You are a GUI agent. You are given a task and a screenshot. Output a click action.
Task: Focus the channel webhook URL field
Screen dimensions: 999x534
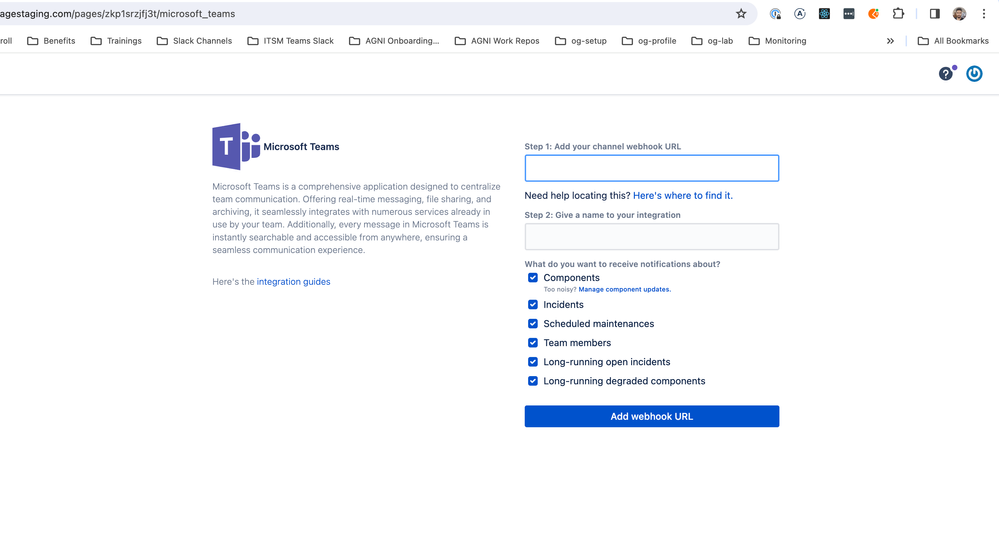(652, 168)
